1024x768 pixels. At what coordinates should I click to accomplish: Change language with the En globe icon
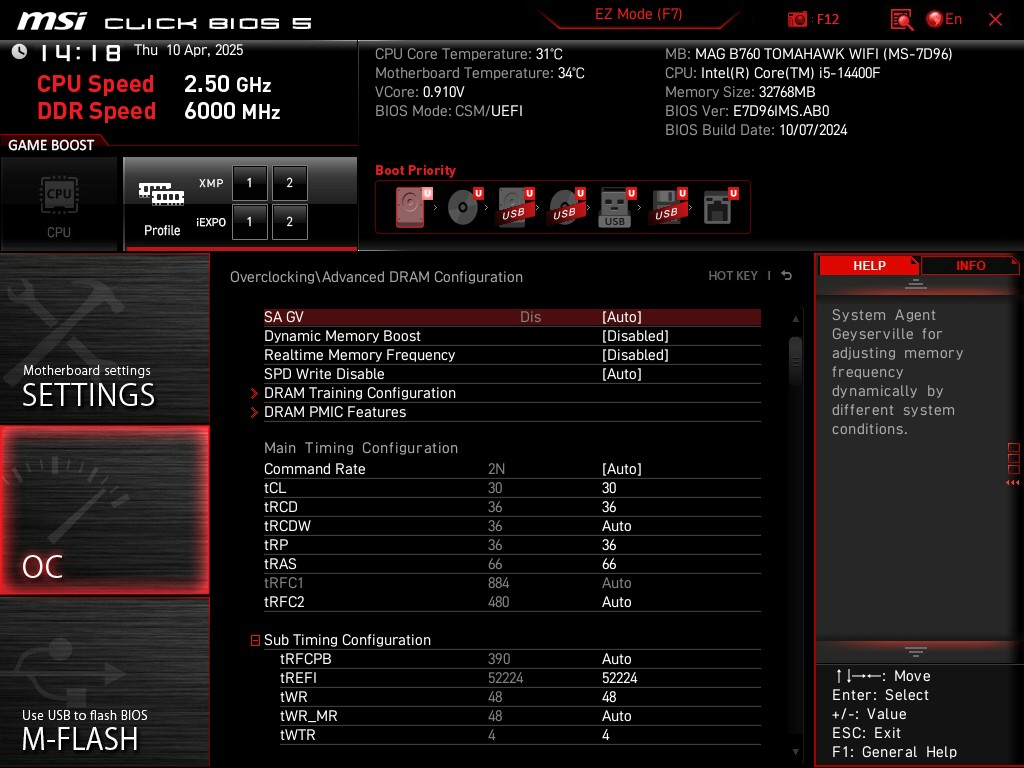(944, 19)
